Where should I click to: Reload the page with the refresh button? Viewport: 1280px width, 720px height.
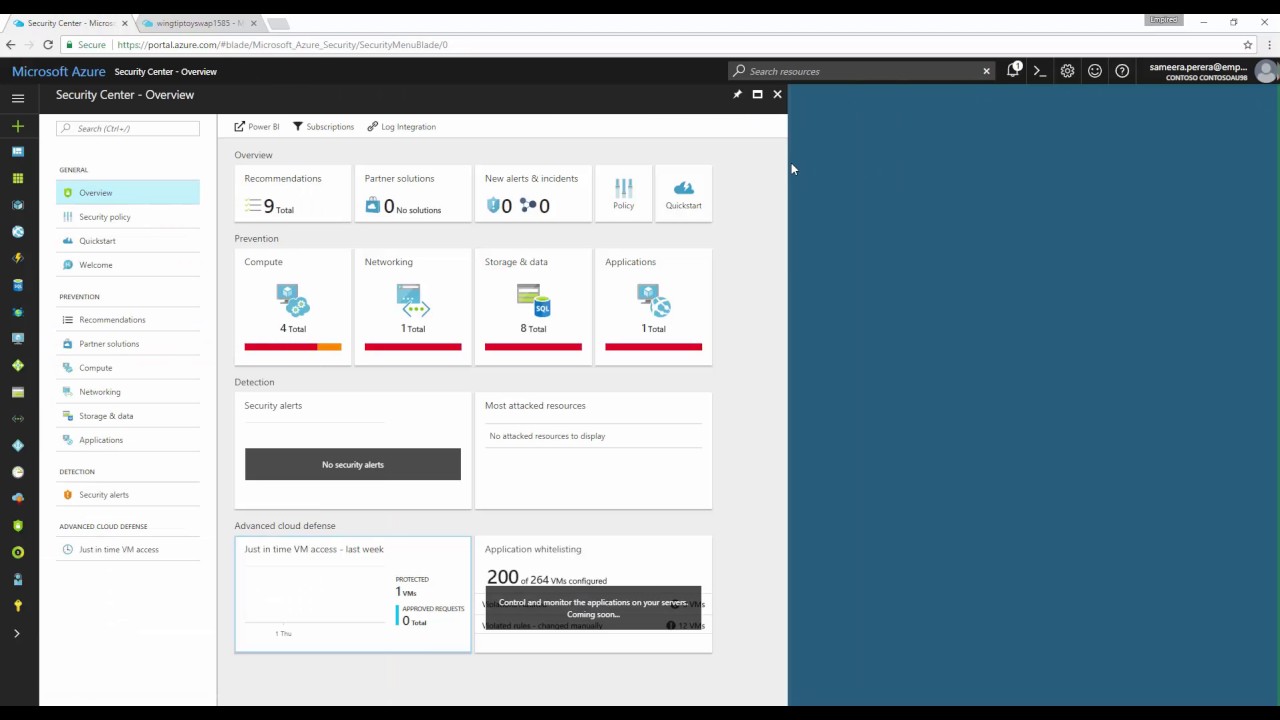(48, 45)
